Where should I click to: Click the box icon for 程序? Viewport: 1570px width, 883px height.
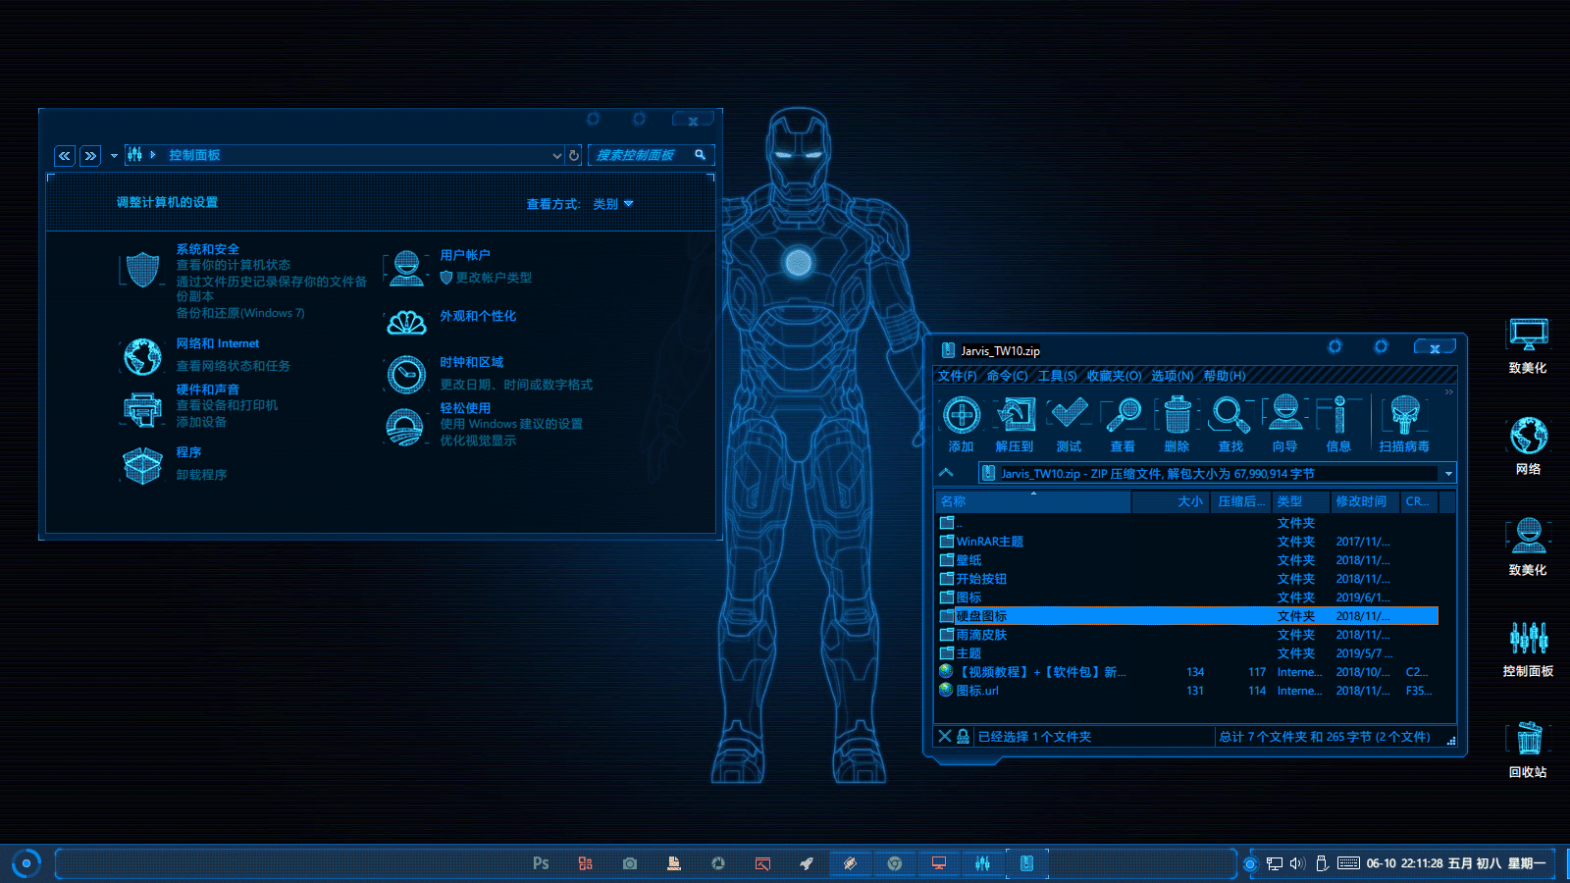142,465
